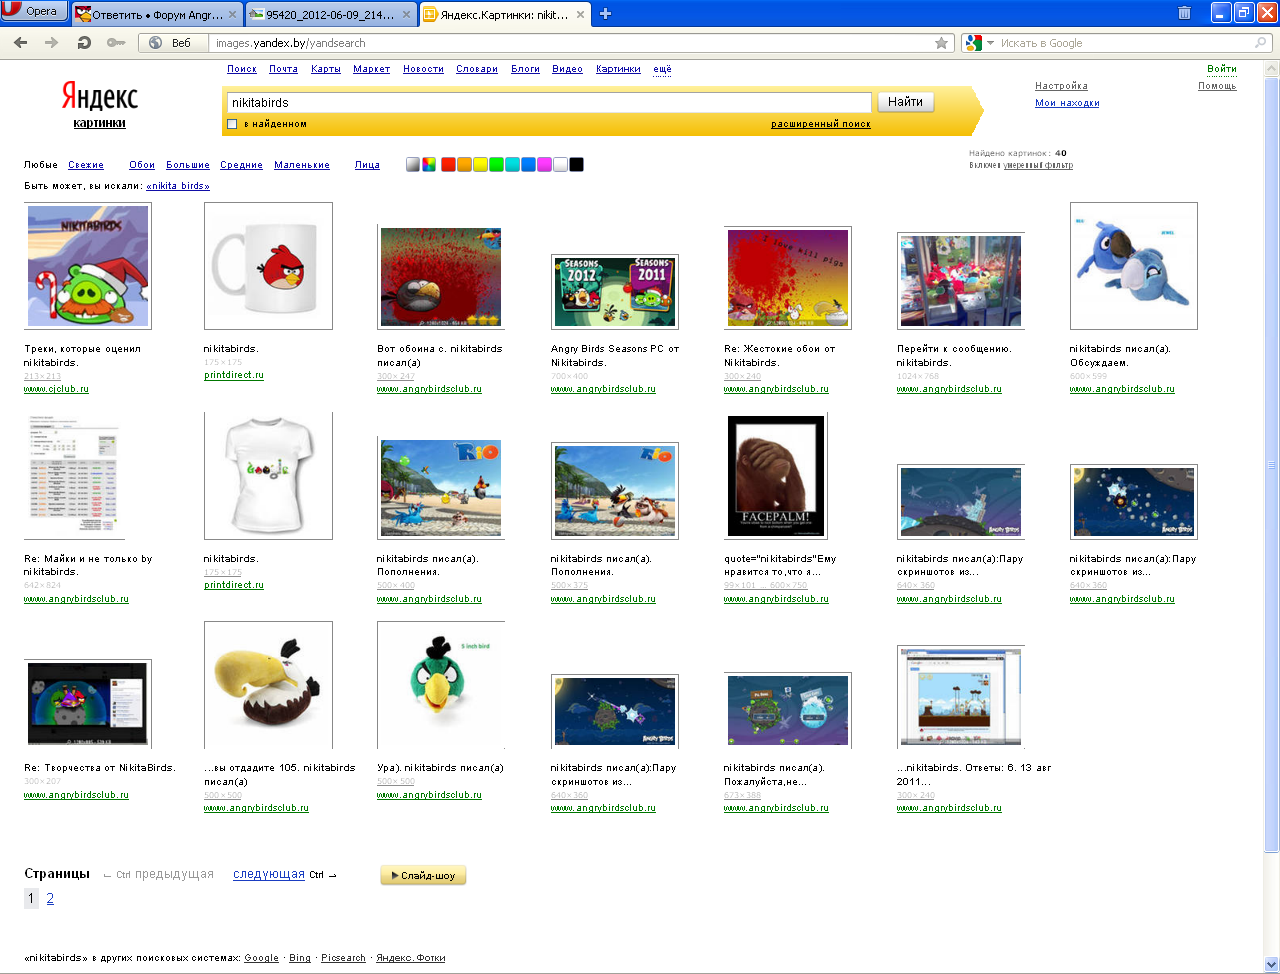This screenshot has width=1280, height=974.
Task: Select the cyan color filter swatch
Action: click(x=512, y=165)
